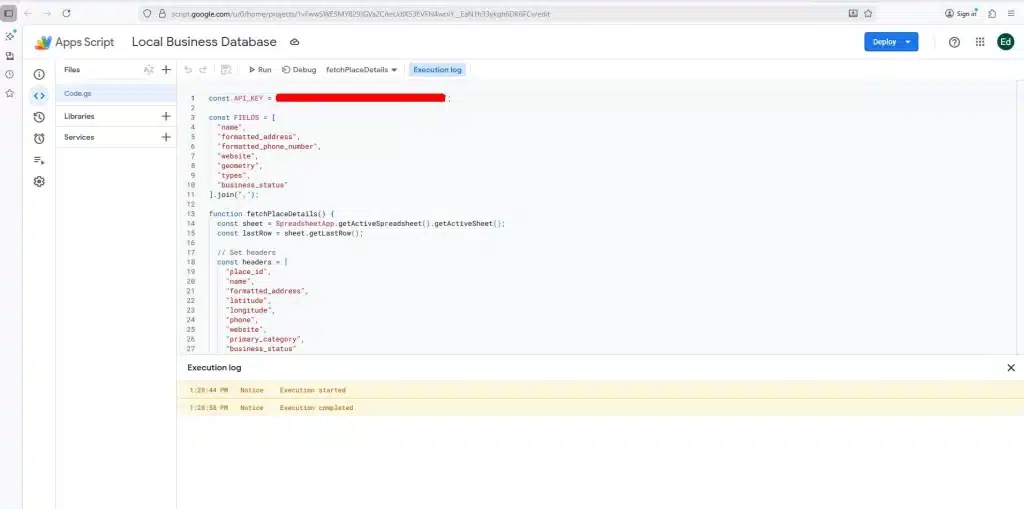Run the selected function
Image resolution: width=1024 pixels, height=509 pixels.
pos(260,69)
